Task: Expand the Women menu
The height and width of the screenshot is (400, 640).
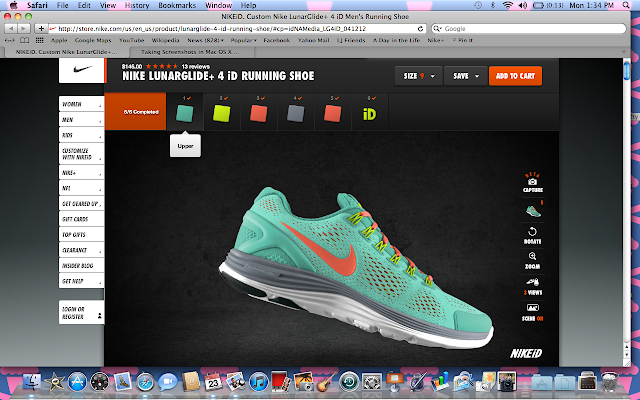Action: (81, 104)
